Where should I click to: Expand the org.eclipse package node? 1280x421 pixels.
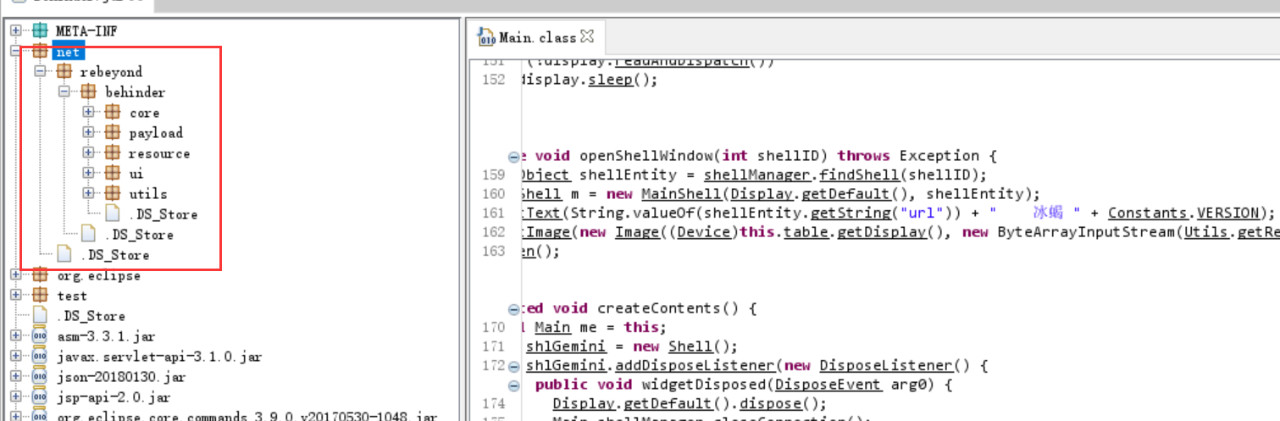click(x=16, y=275)
